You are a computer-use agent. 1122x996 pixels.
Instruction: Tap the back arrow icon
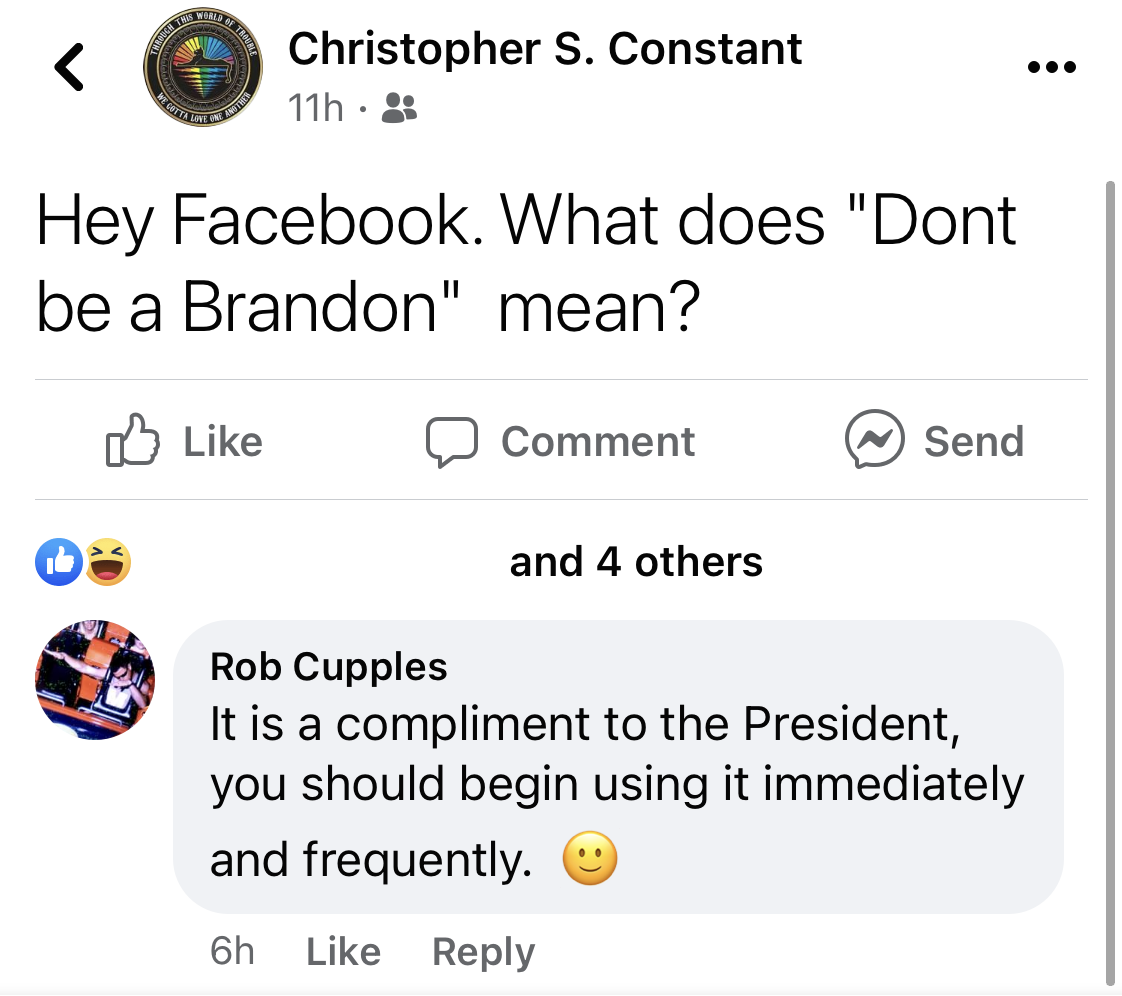(x=69, y=67)
